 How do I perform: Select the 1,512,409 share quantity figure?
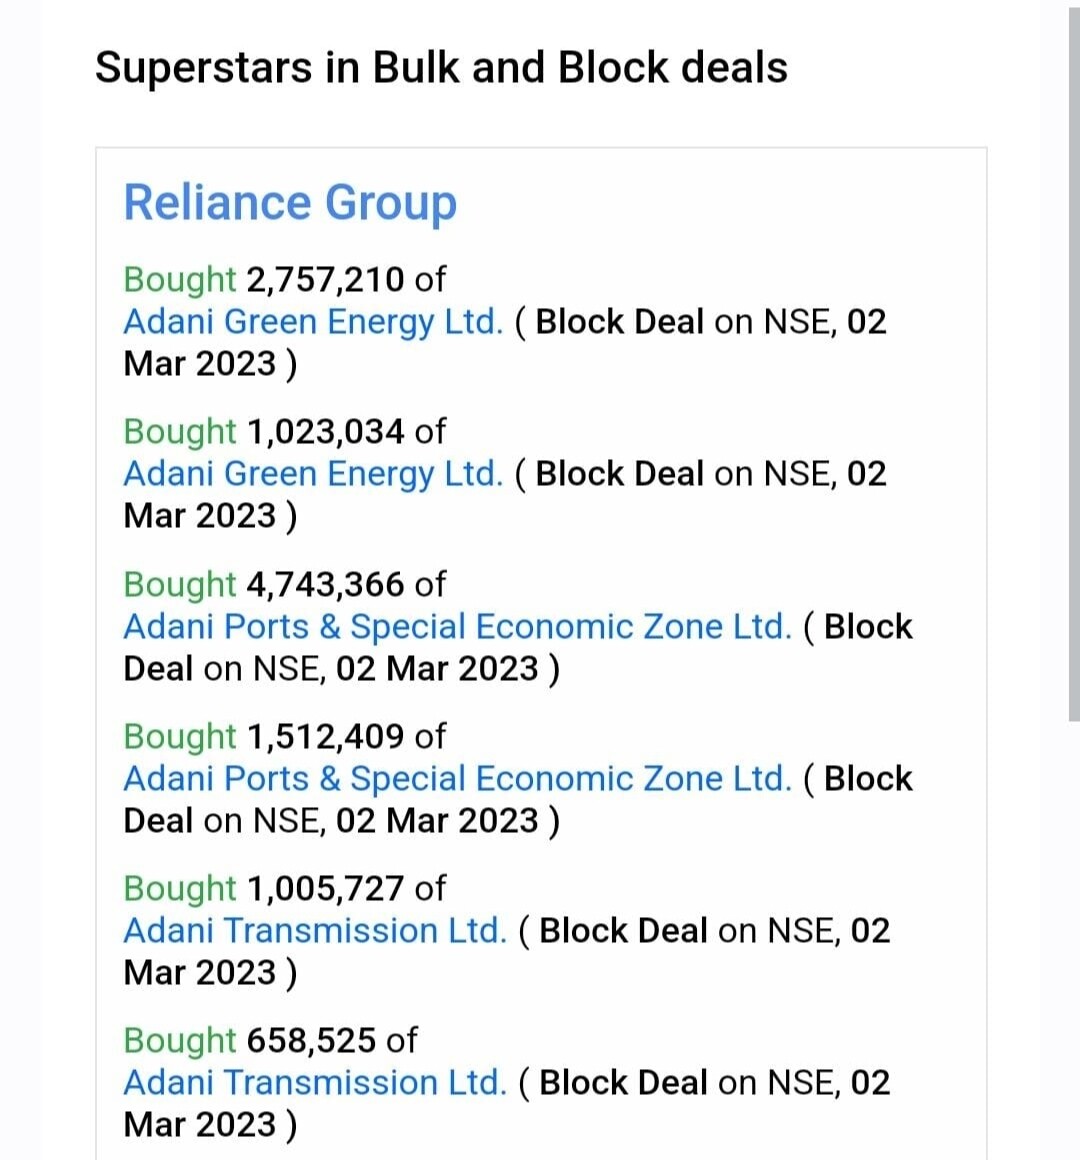(325, 736)
